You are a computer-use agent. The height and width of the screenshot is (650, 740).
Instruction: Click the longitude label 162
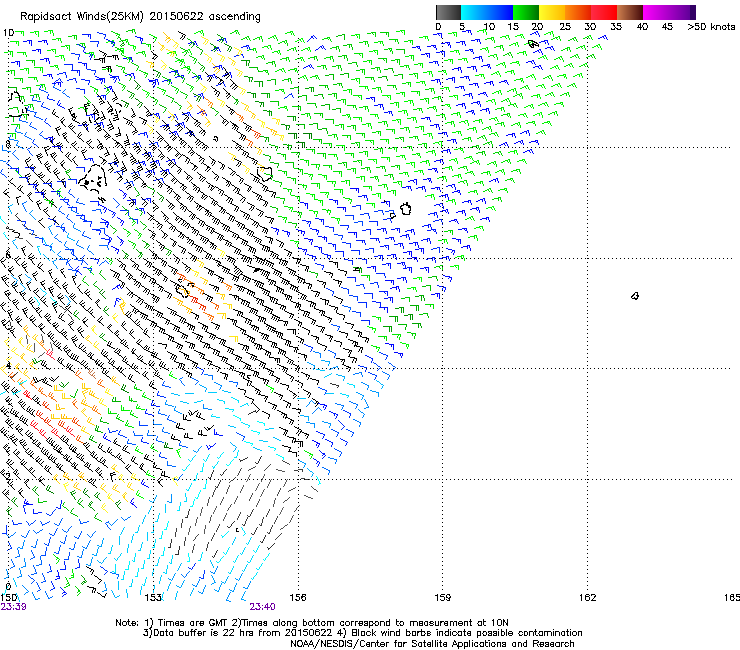coord(588,598)
